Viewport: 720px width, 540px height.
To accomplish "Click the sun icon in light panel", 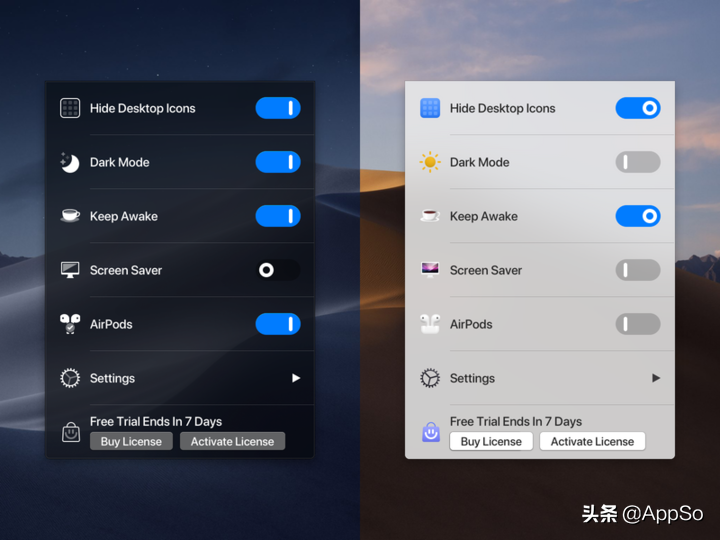I will pyautogui.click(x=430, y=162).
